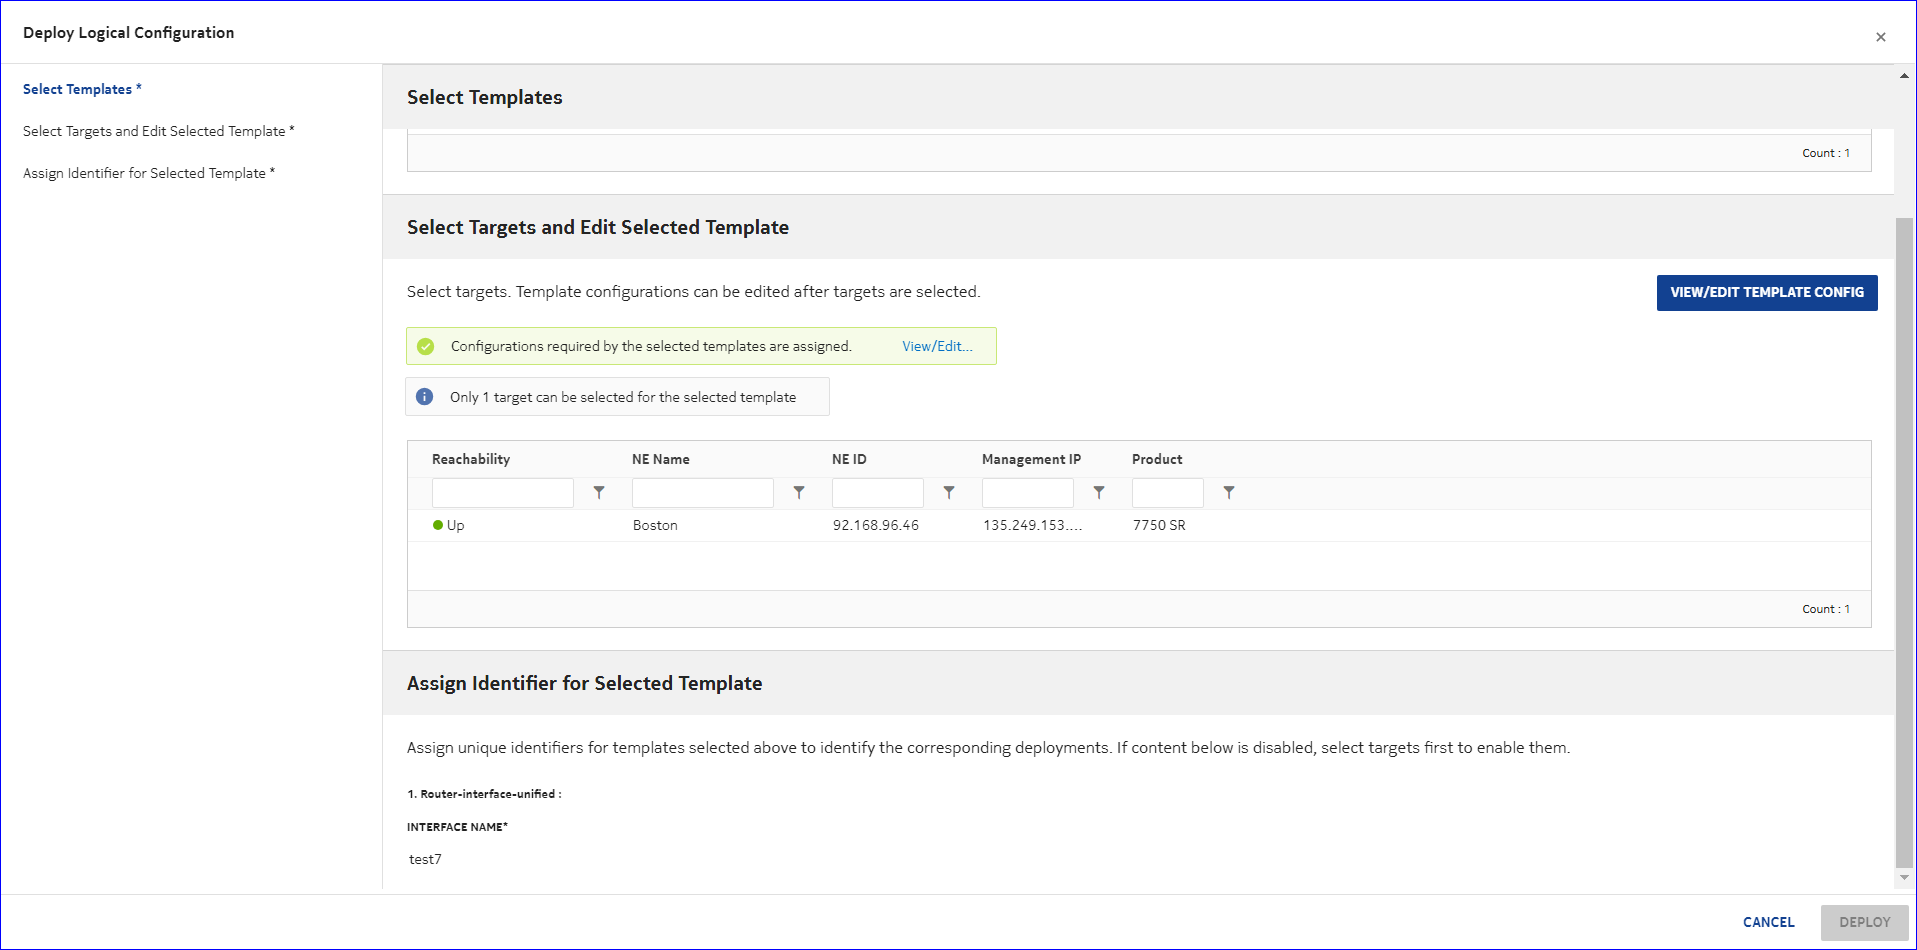This screenshot has width=1917, height=950.
Task: Click the Management IP filter funnel icon
Action: coord(1099,493)
